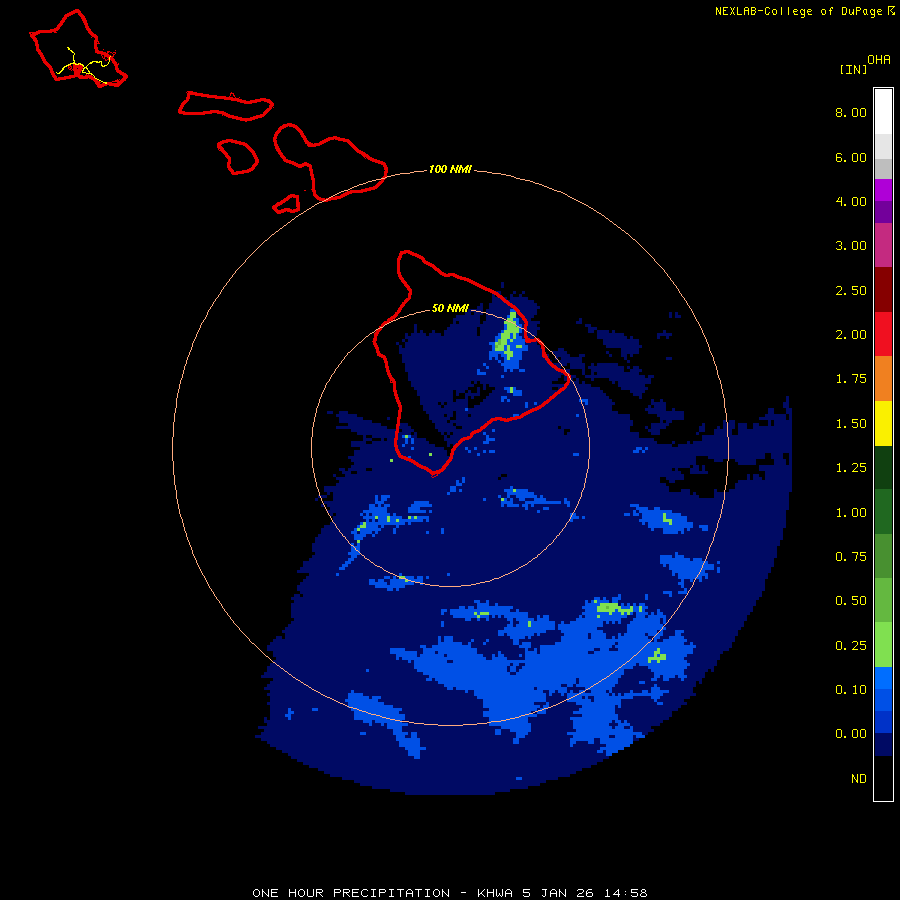The image size is (900, 900).
Task: Click the 4.00 legend value
Action: 851,201
